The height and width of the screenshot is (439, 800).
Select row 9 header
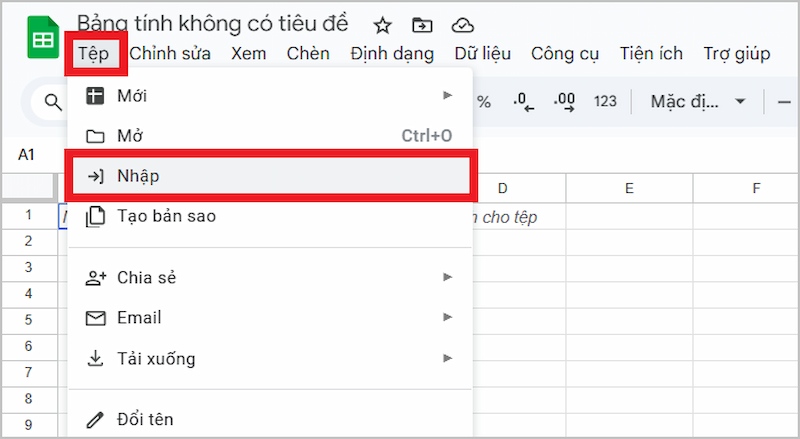[x=29, y=425]
